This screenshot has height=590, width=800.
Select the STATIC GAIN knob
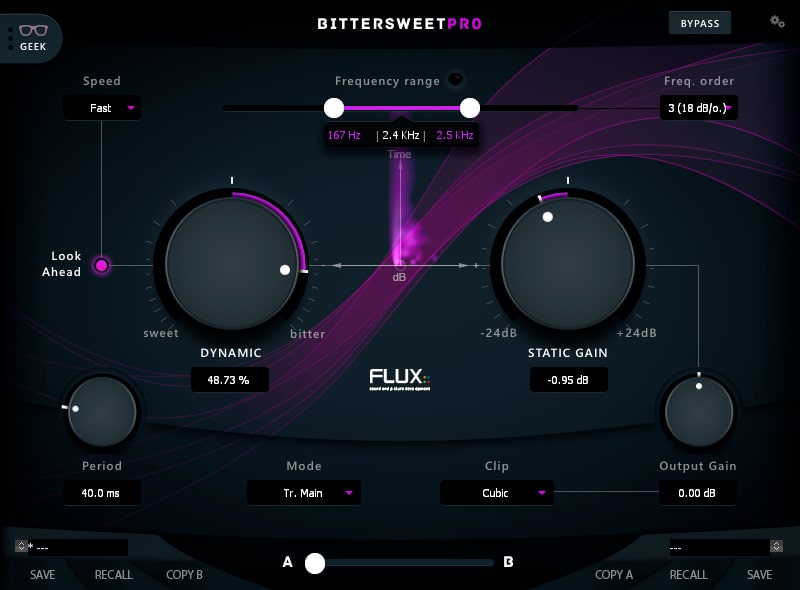pos(568,263)
